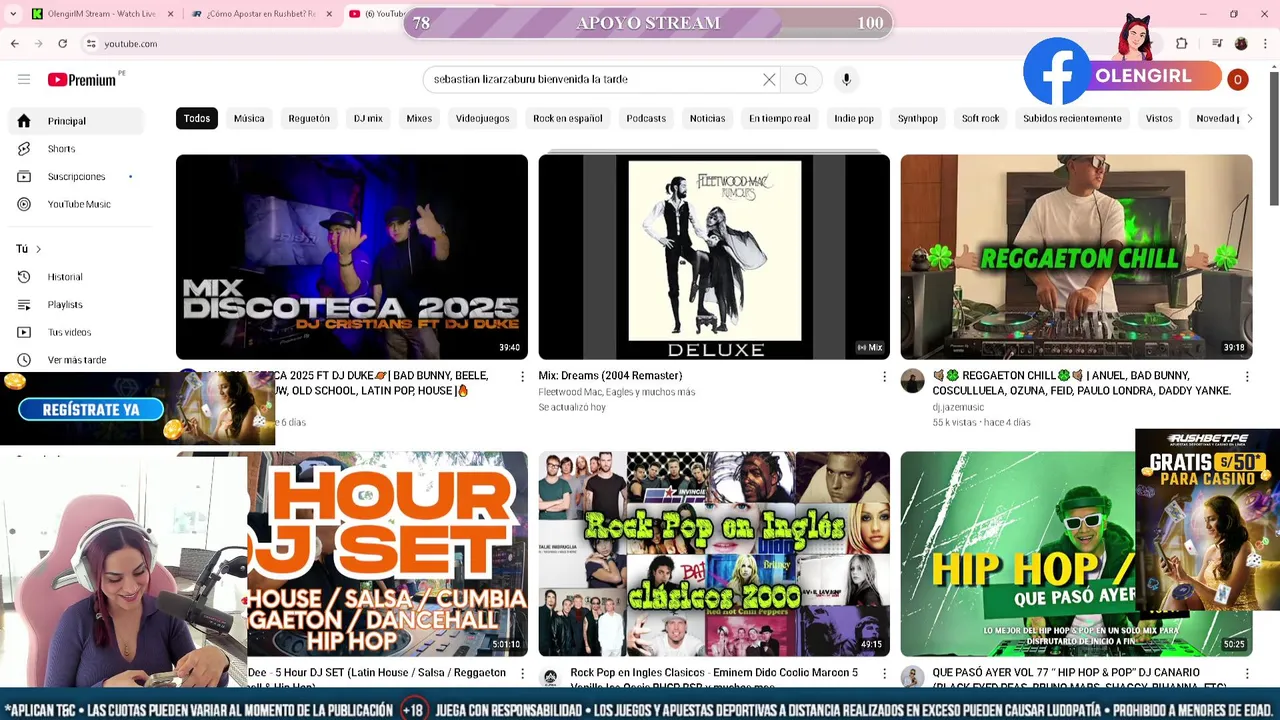1280x720 pixels.
Task: Select the Subidos recientemente filter chip
Action: 1072,118
